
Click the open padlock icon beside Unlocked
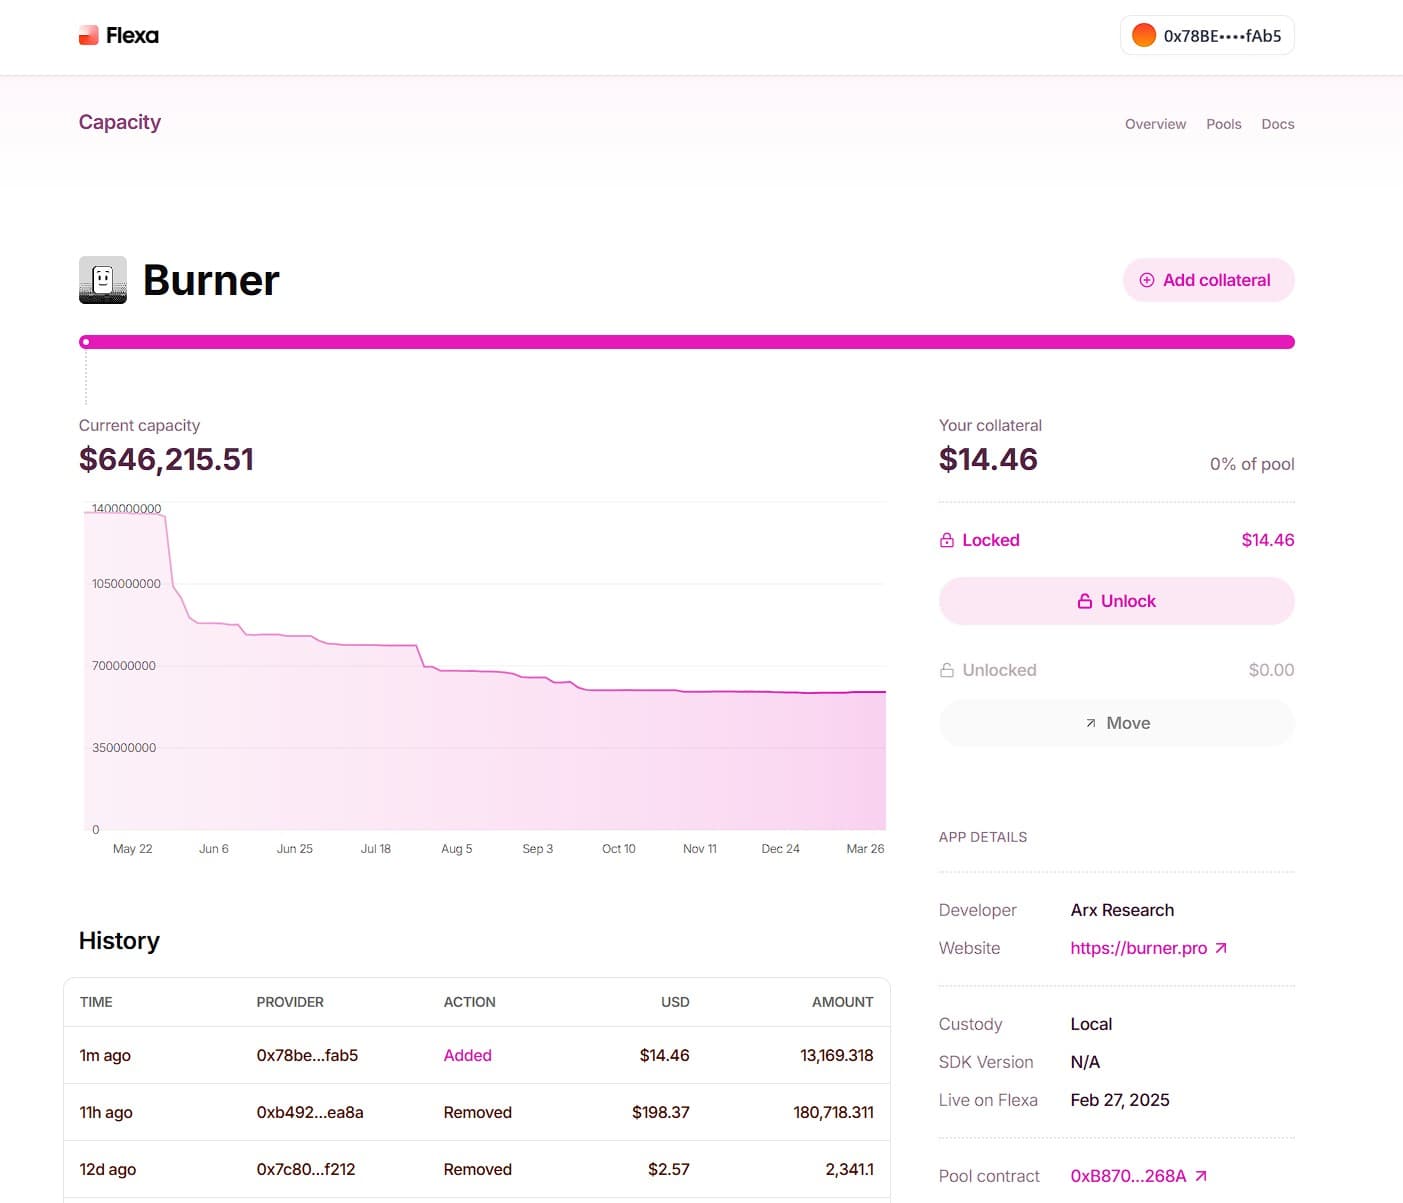point(947,670)
